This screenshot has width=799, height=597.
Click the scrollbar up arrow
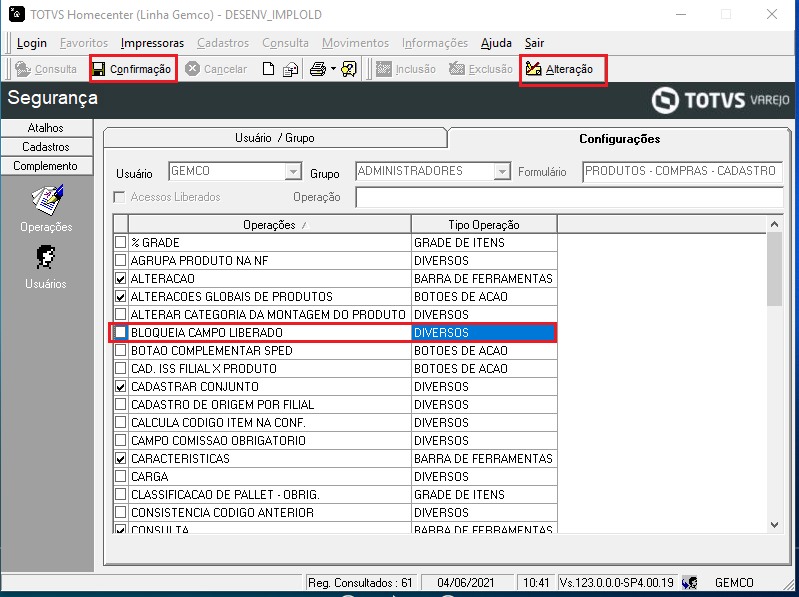775,224
